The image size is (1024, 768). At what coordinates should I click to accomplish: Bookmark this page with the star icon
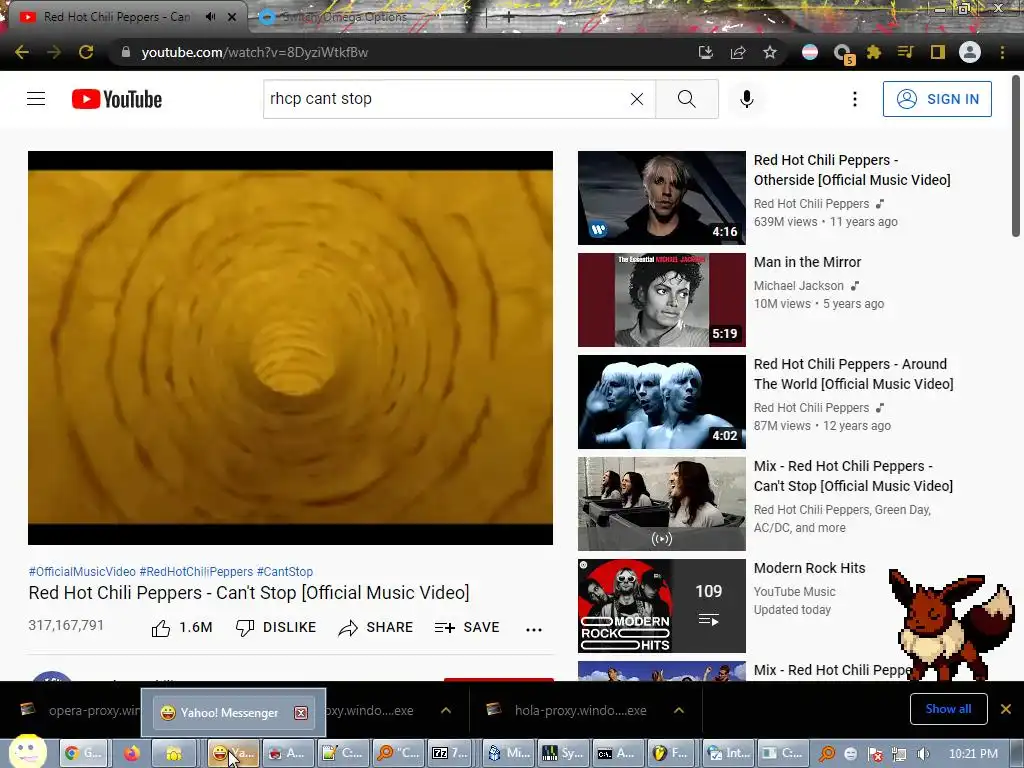coord(770,52)
